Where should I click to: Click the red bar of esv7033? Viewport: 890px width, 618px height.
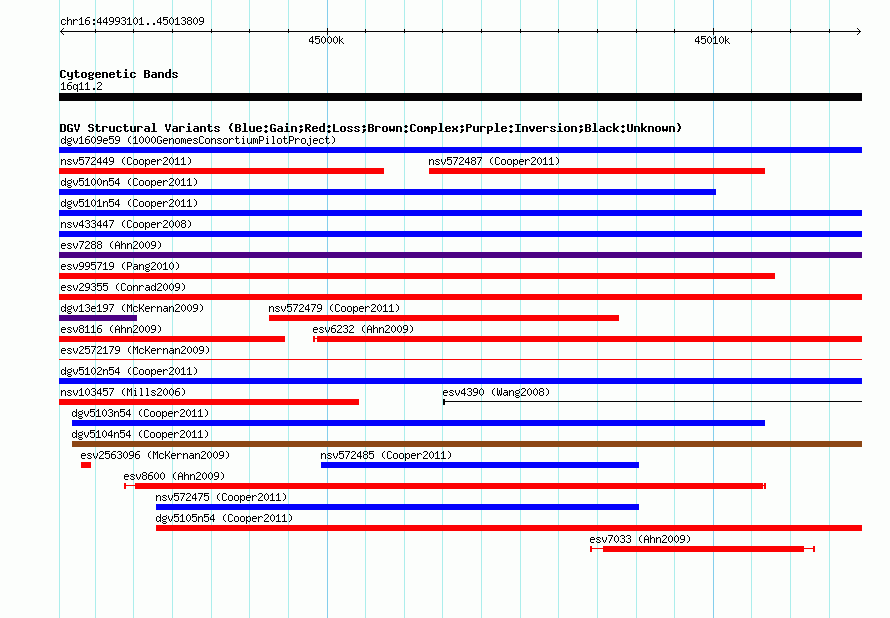(703, 549)
